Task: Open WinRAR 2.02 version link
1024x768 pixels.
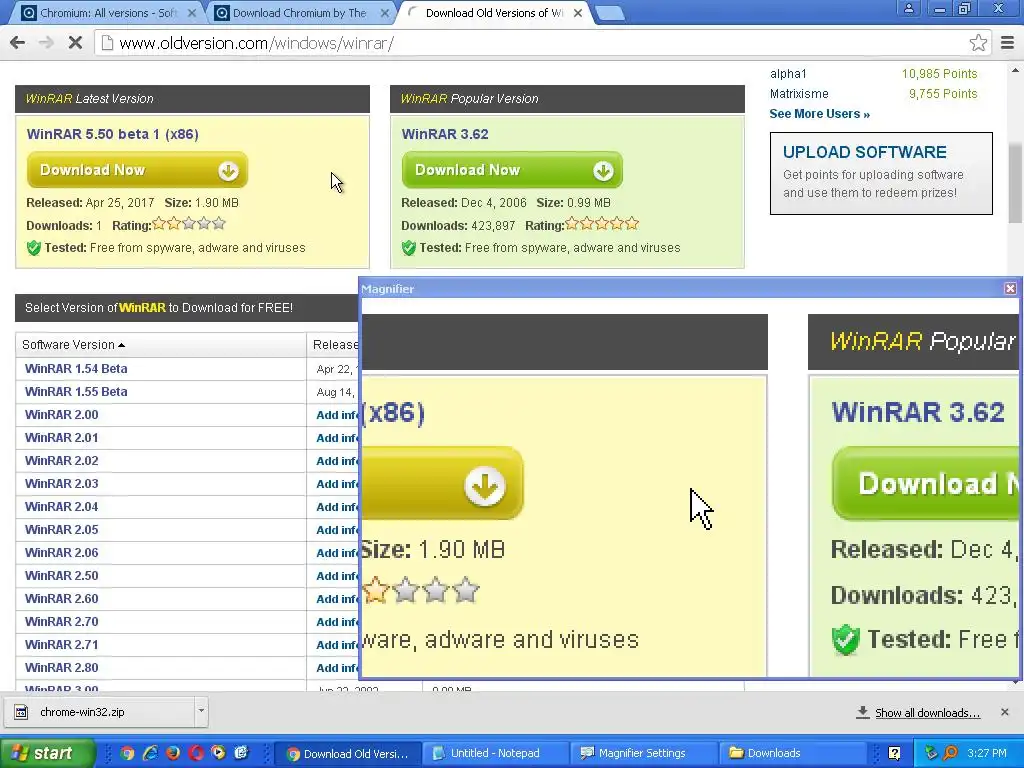Action: (61, 461)
